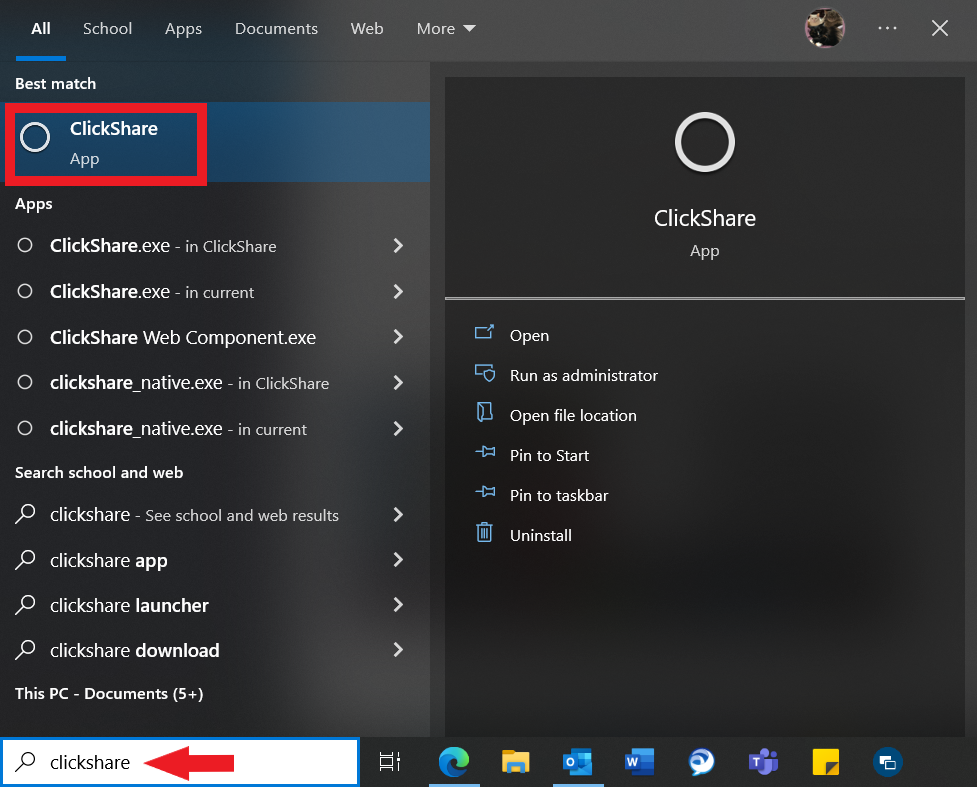This screenshot has width=977, height=787.
Task: Open clickshare See school and web results
Action: pos(193,515)
